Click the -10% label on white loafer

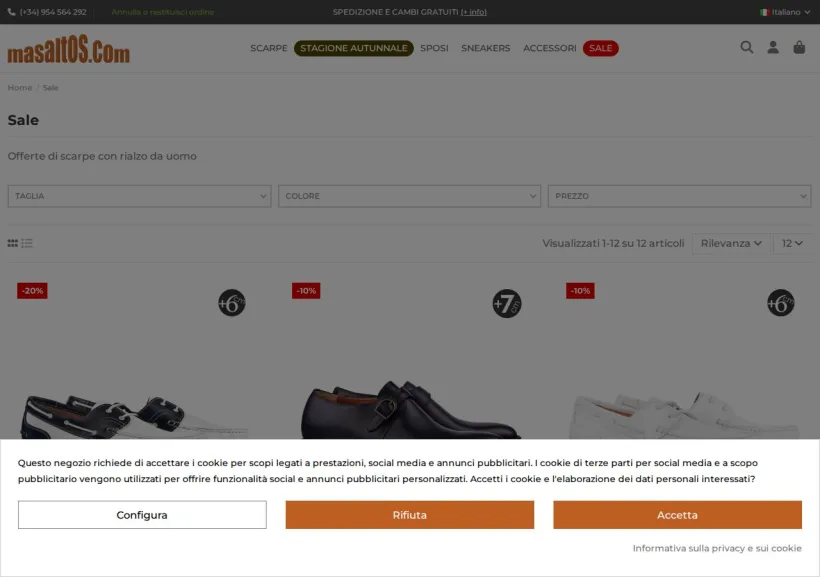pos(580,291)
